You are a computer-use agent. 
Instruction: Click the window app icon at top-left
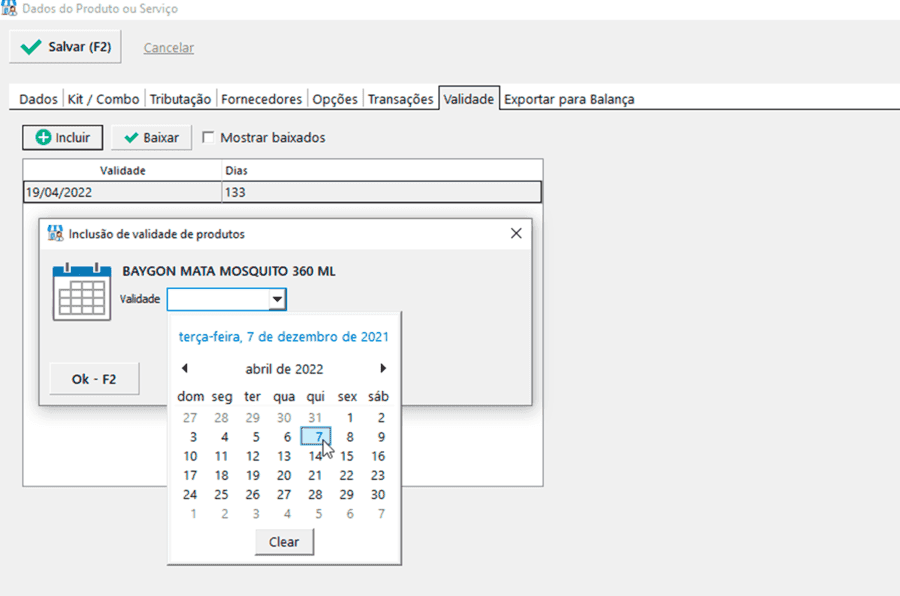click(9, 8)
